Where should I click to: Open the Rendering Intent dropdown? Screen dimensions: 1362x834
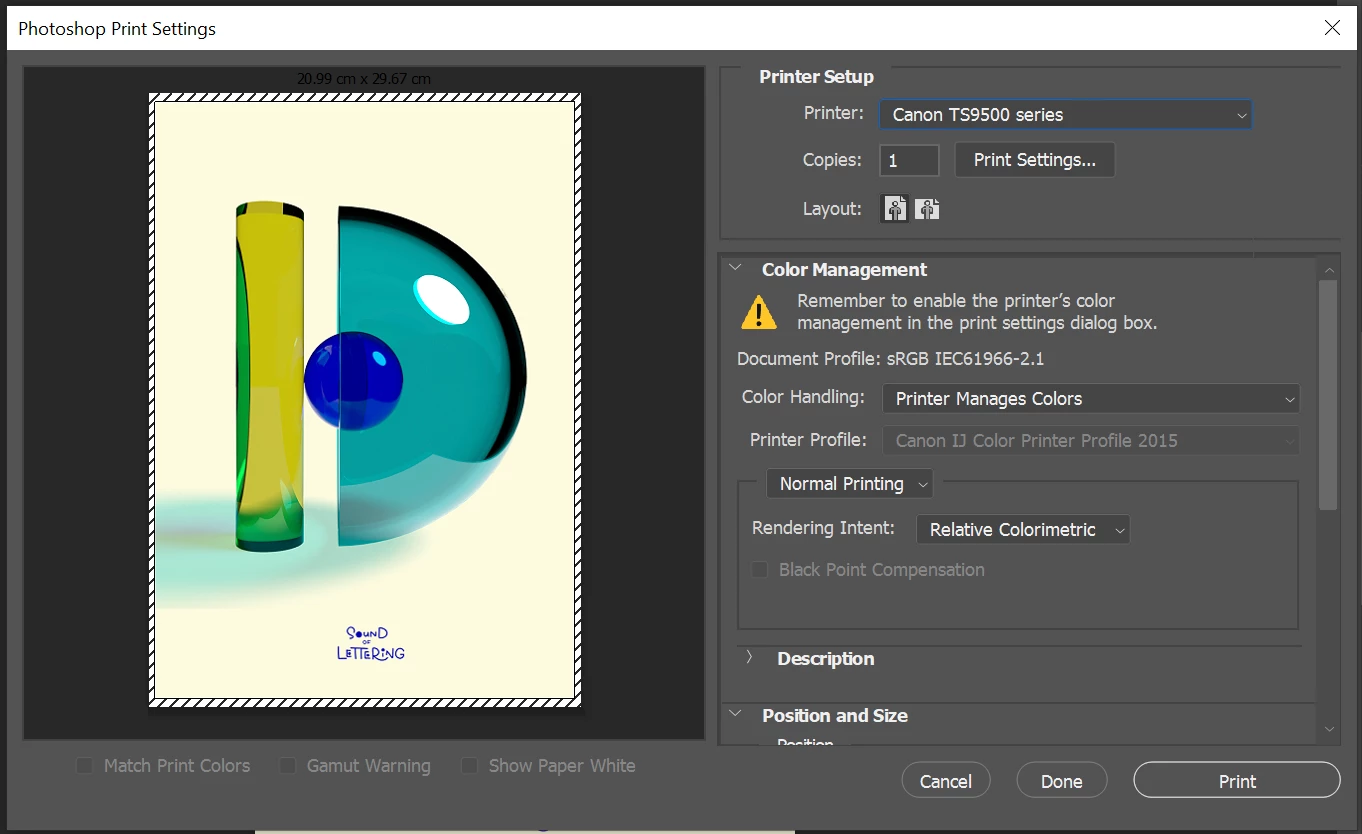pos(1023,530)
